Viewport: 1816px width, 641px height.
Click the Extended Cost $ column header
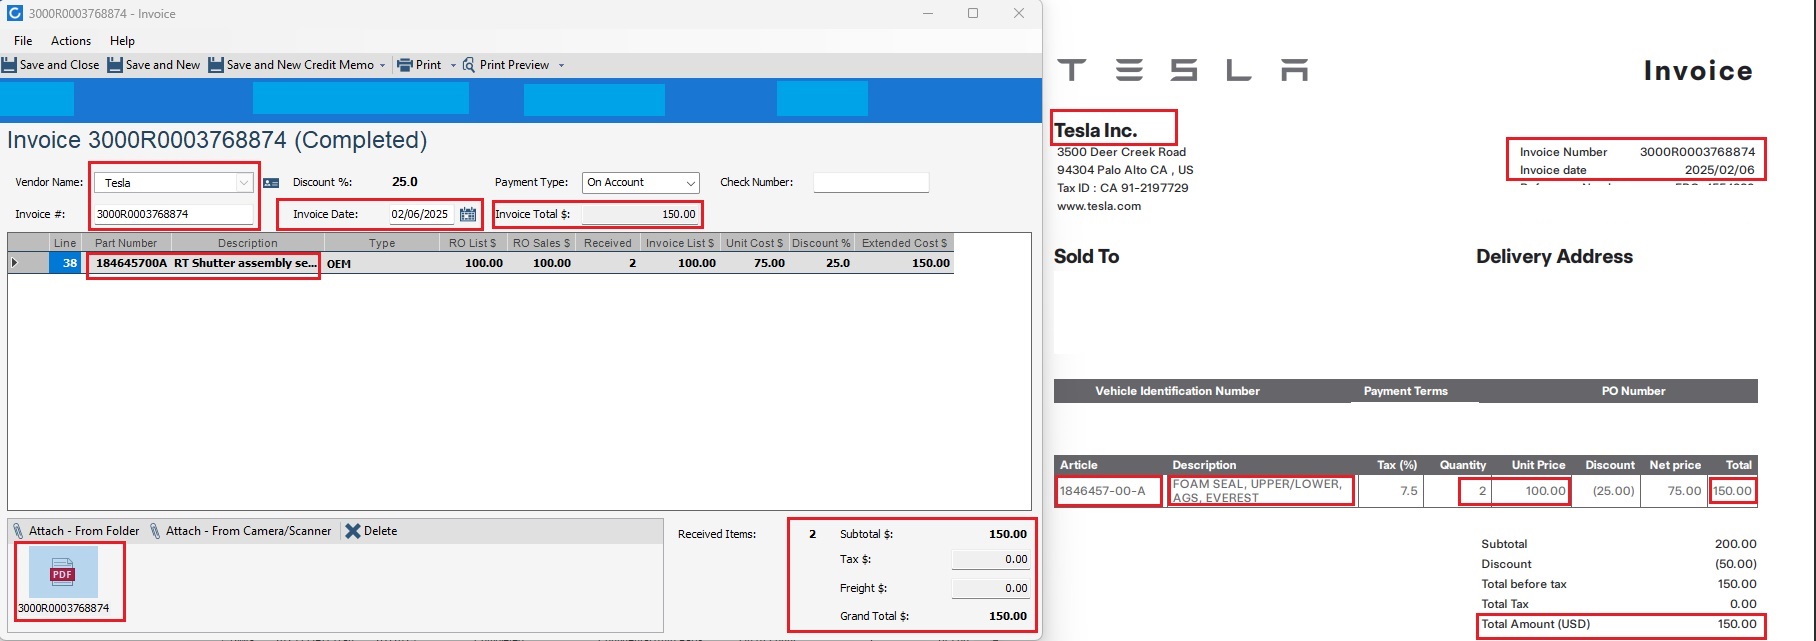click(904, 243)
